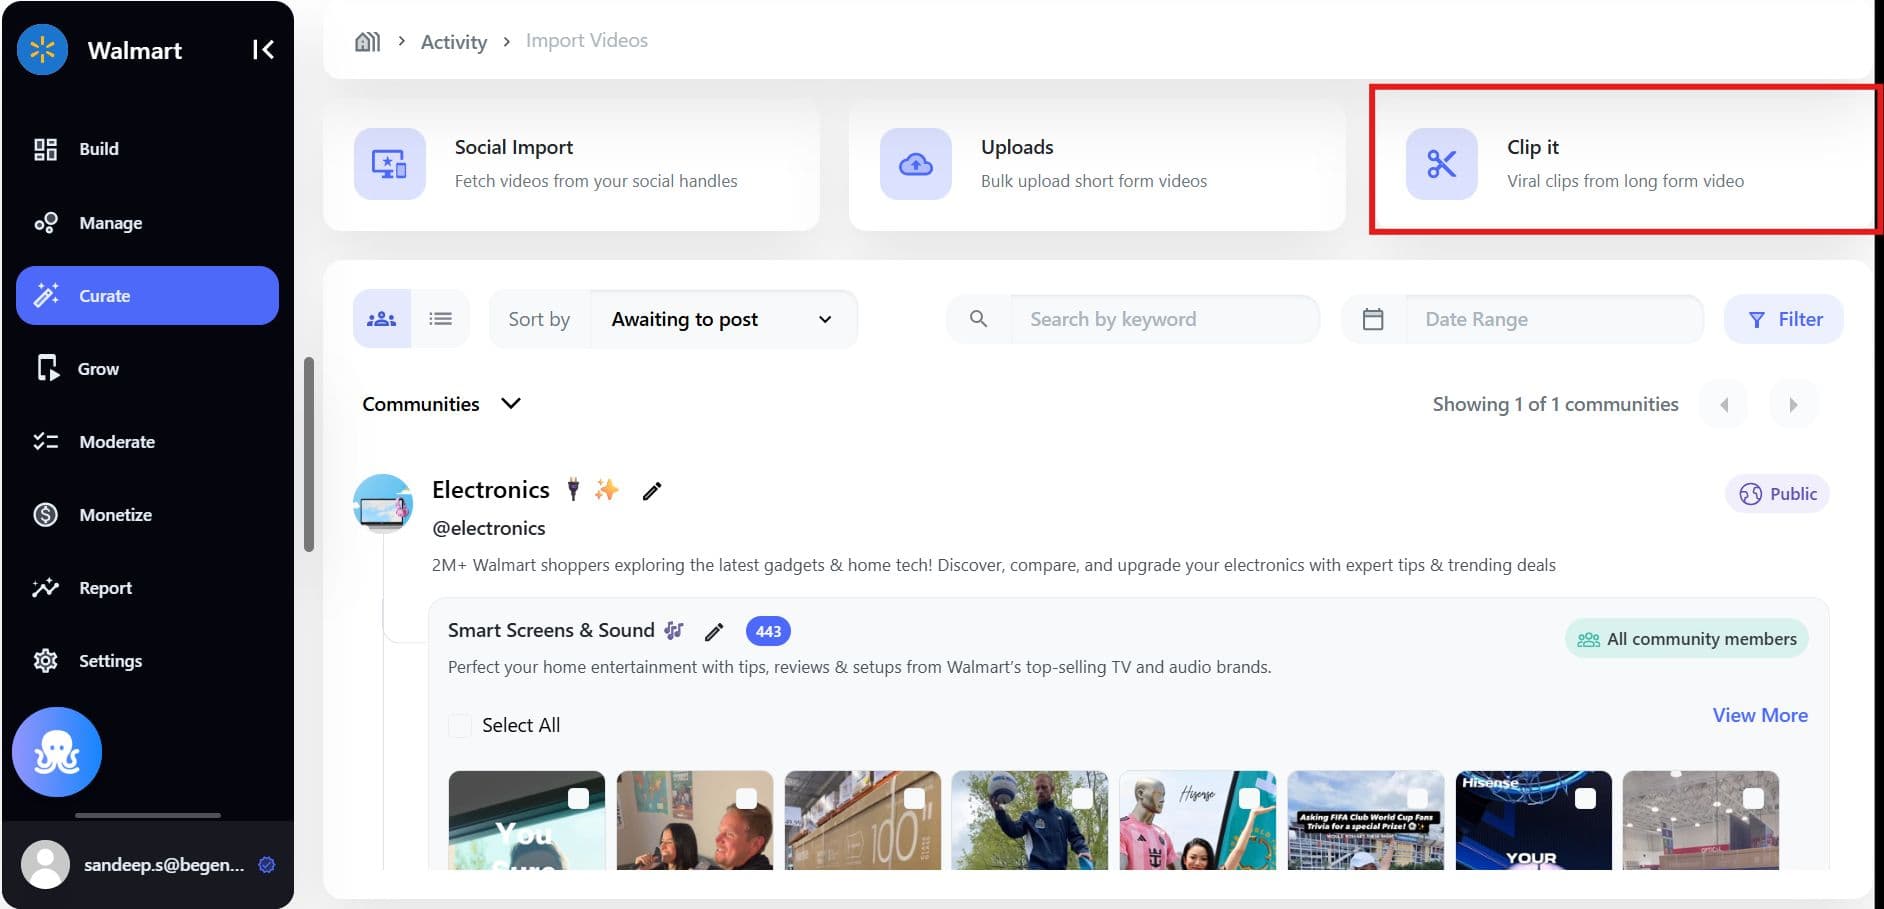
Task: Open the Moderate section
Action: (147, 442)
